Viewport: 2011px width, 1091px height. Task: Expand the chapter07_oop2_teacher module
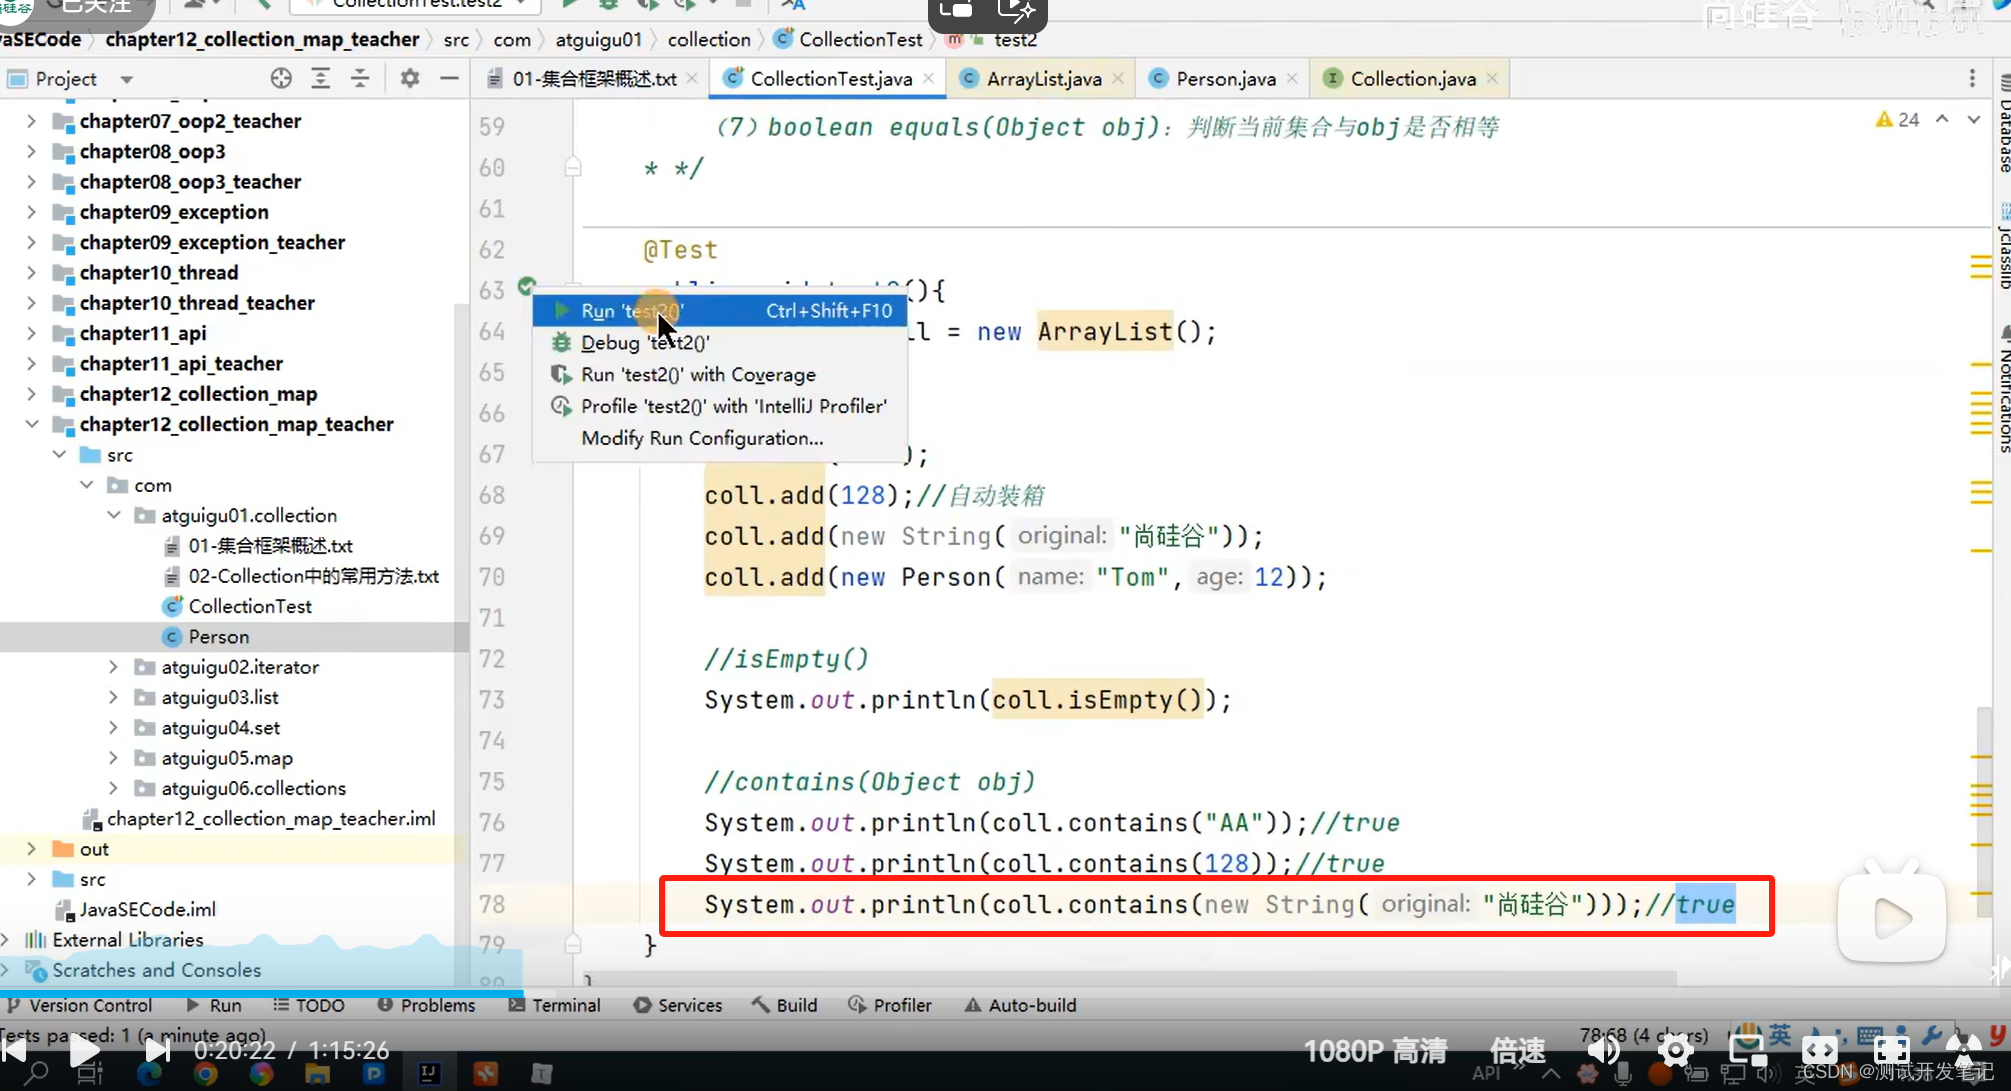coord(31,121)
